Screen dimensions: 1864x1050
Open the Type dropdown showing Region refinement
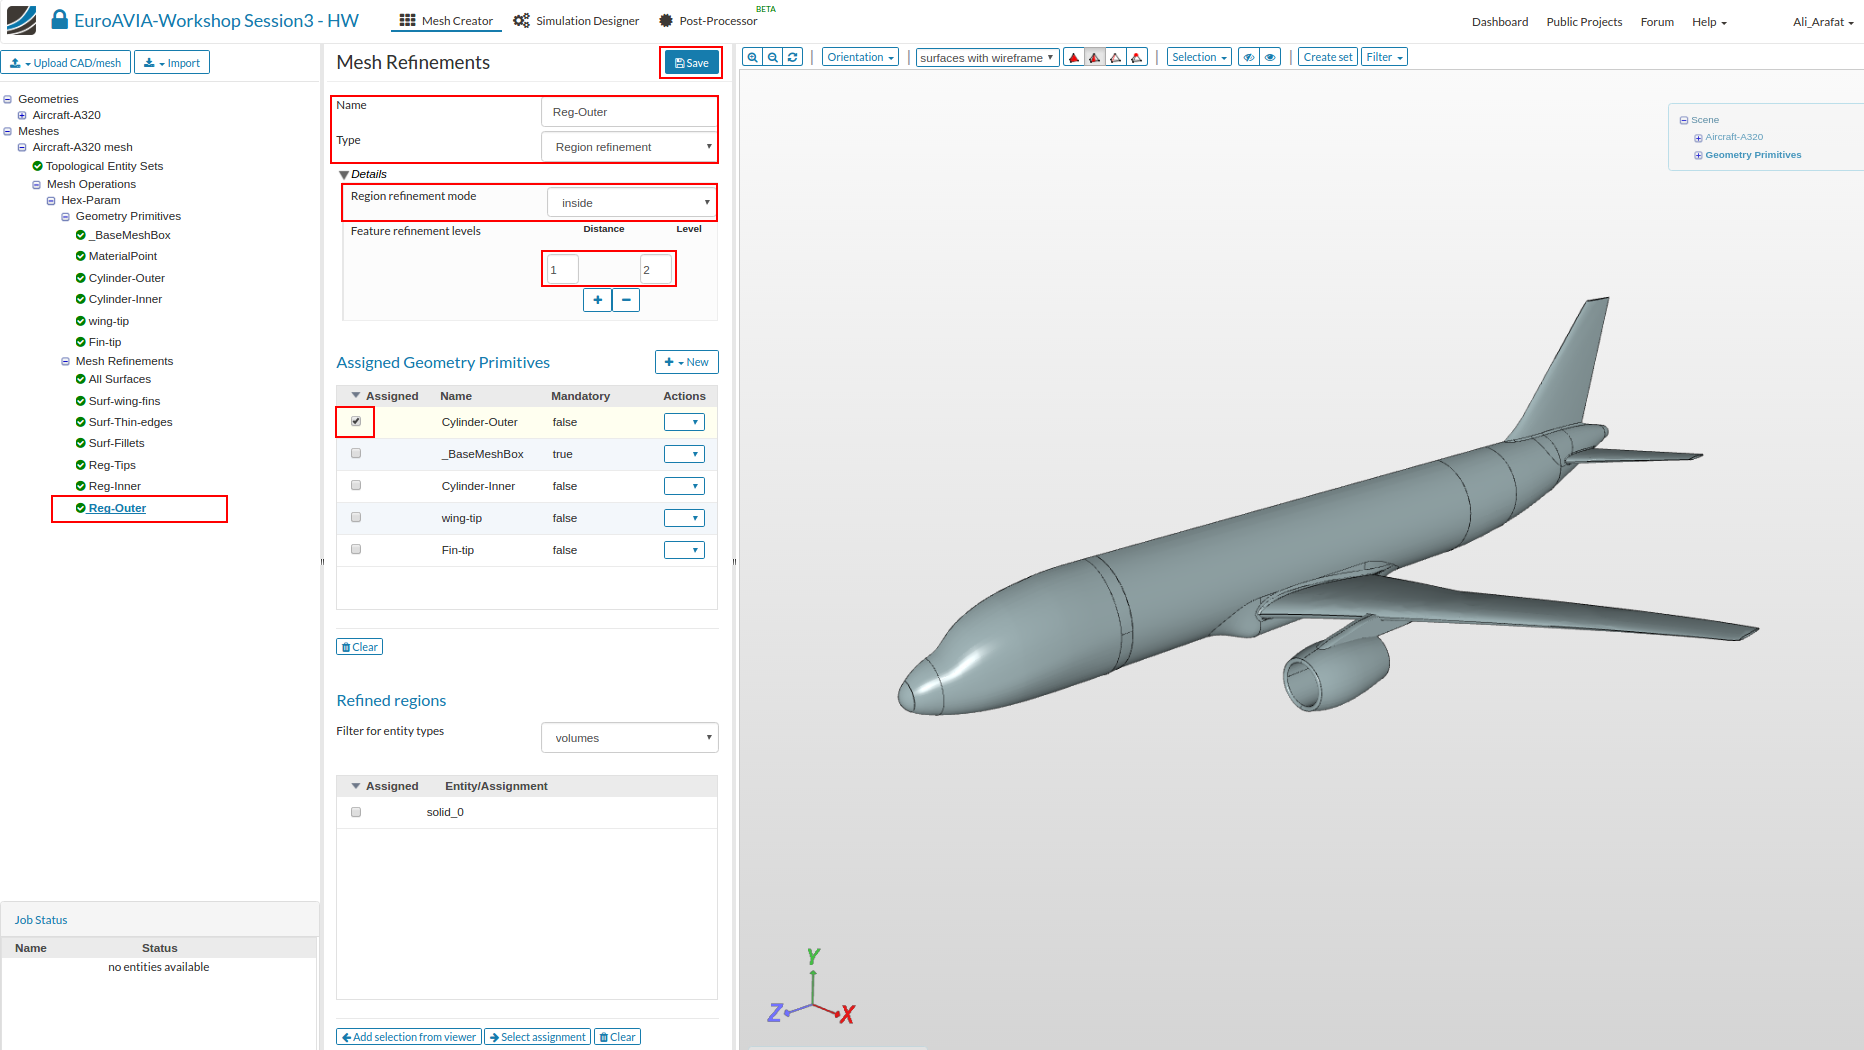pyautogui.click(x=629, y=147)
